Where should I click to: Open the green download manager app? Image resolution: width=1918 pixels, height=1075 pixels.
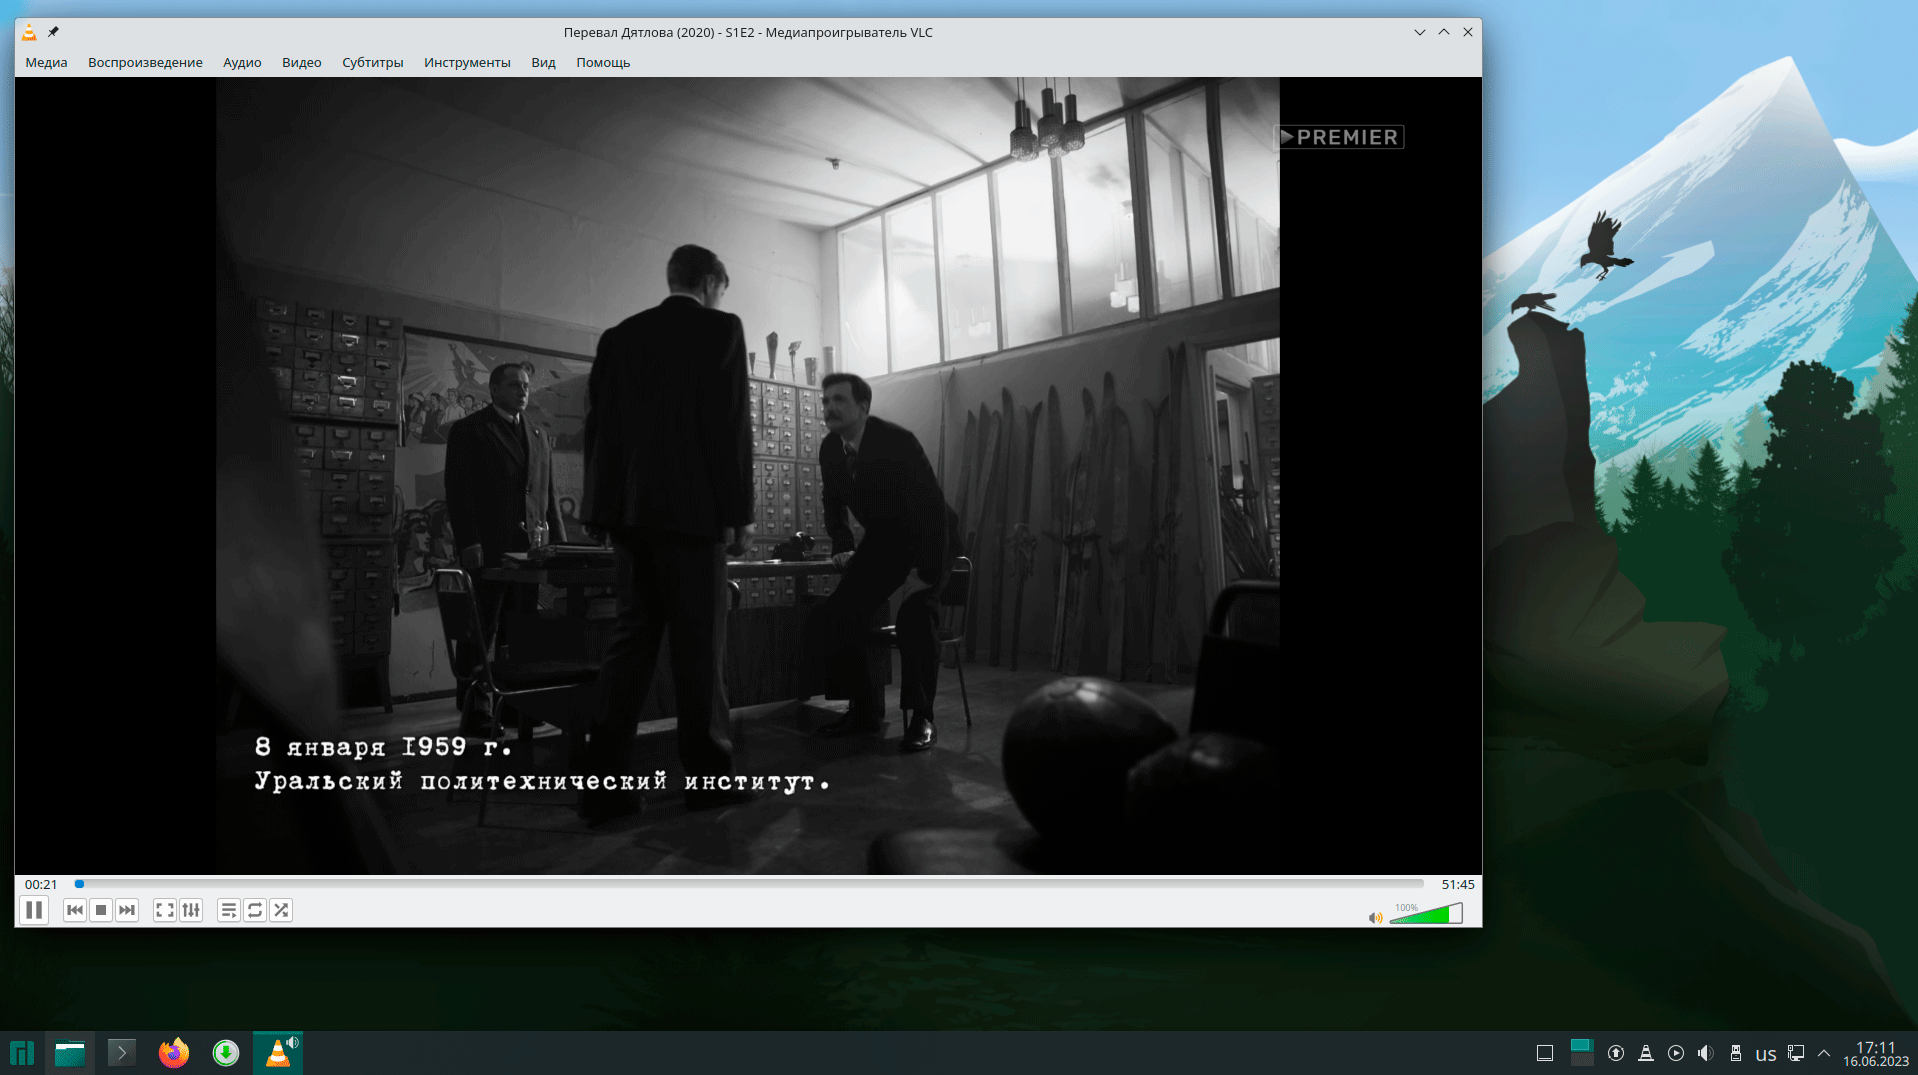click(226, 1053)
